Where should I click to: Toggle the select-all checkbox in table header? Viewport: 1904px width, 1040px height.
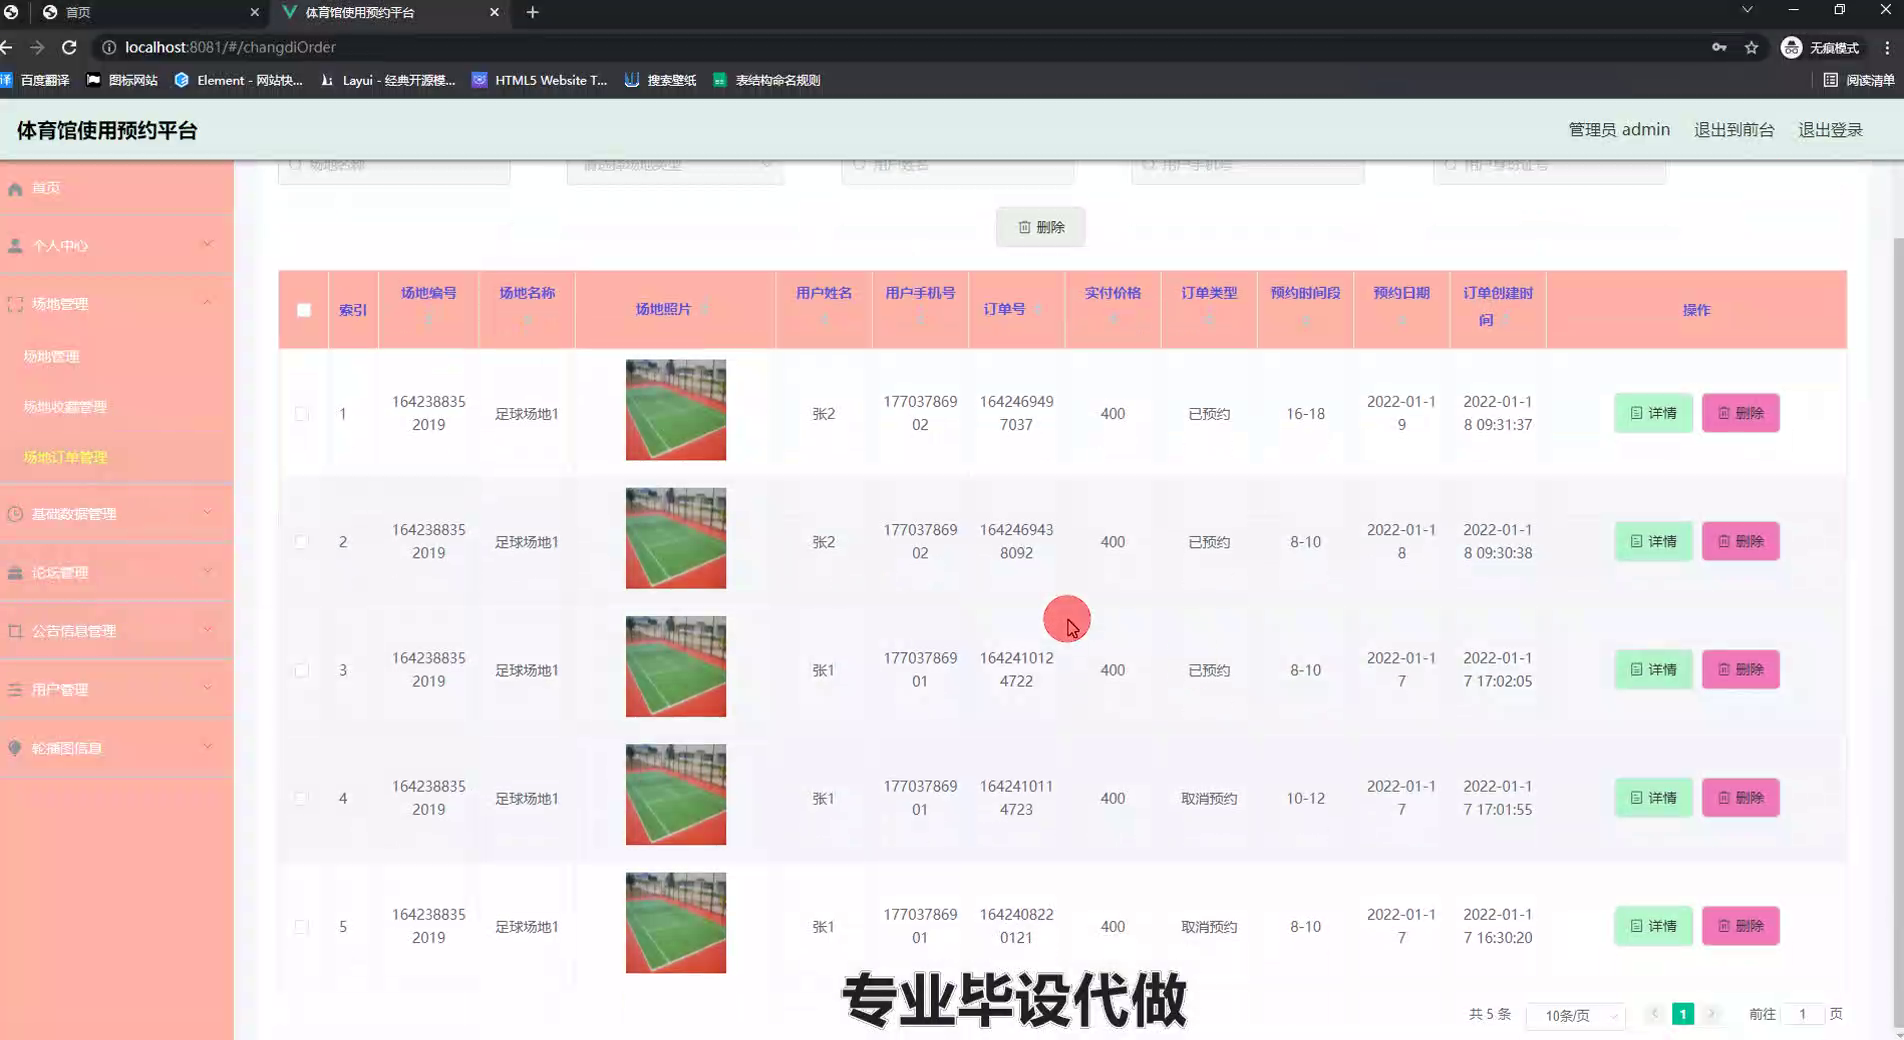[304, 310]
